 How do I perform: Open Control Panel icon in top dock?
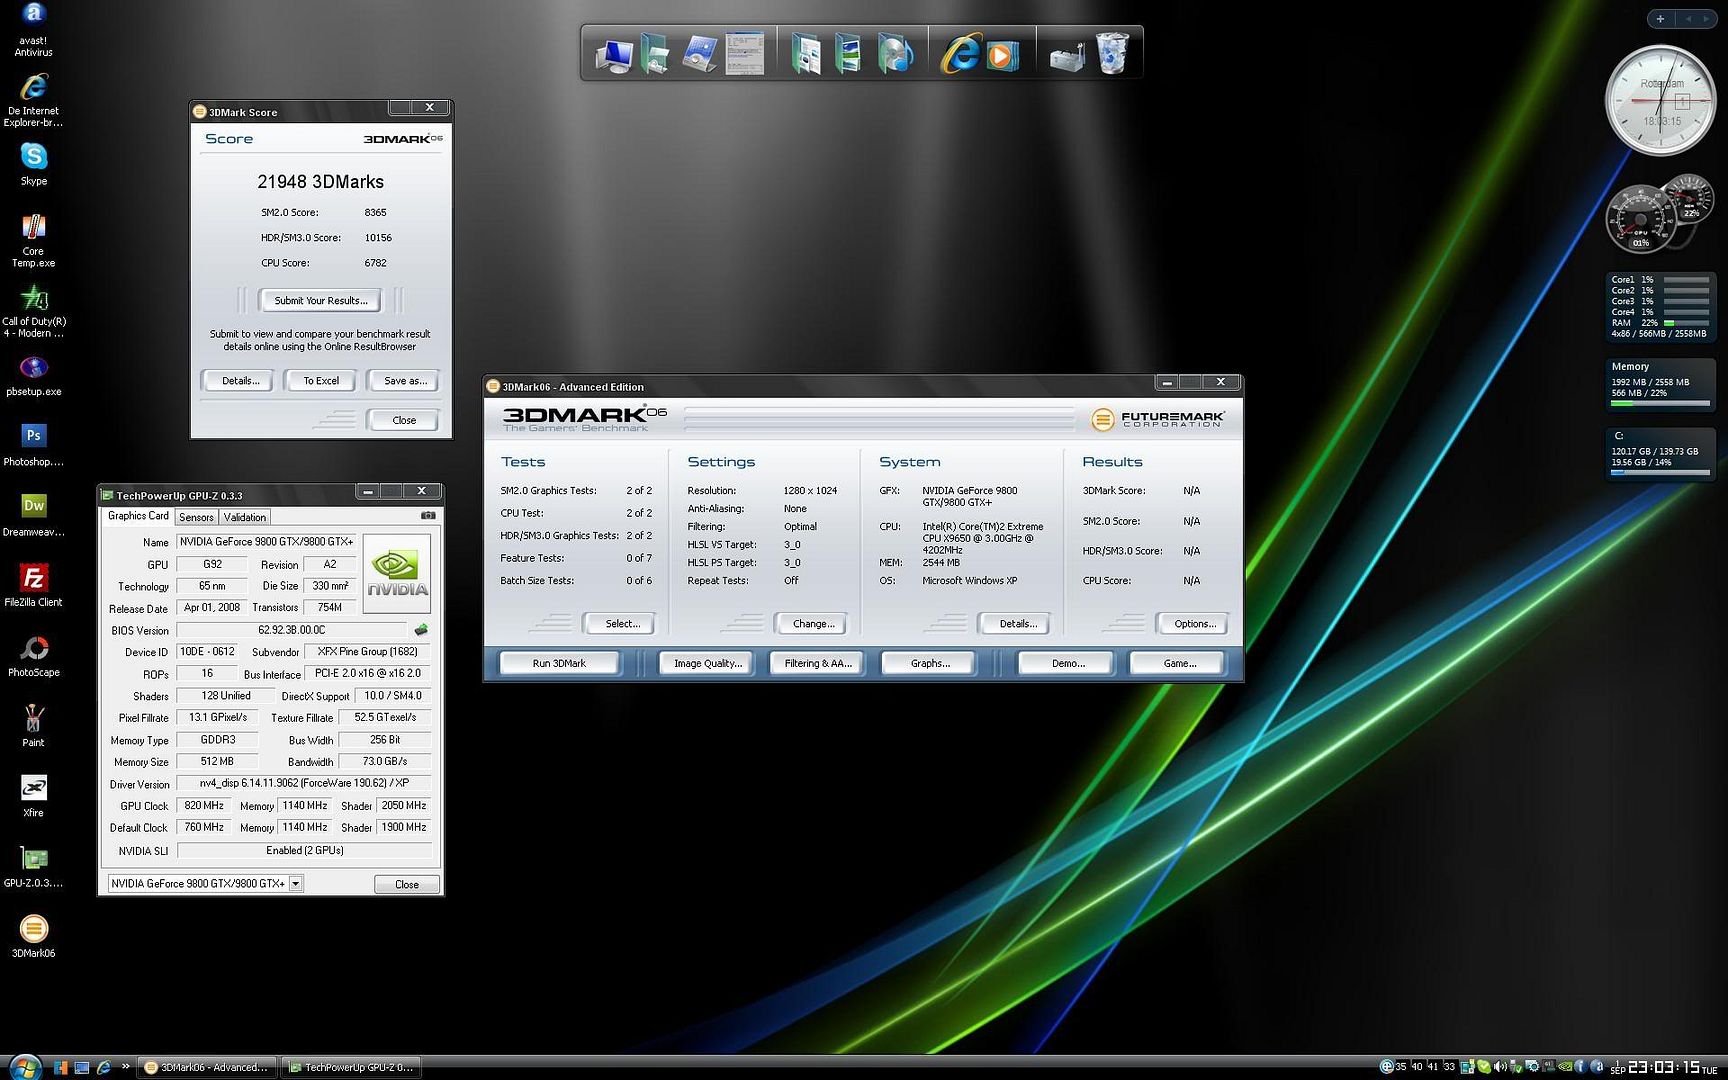pos(700,54)
